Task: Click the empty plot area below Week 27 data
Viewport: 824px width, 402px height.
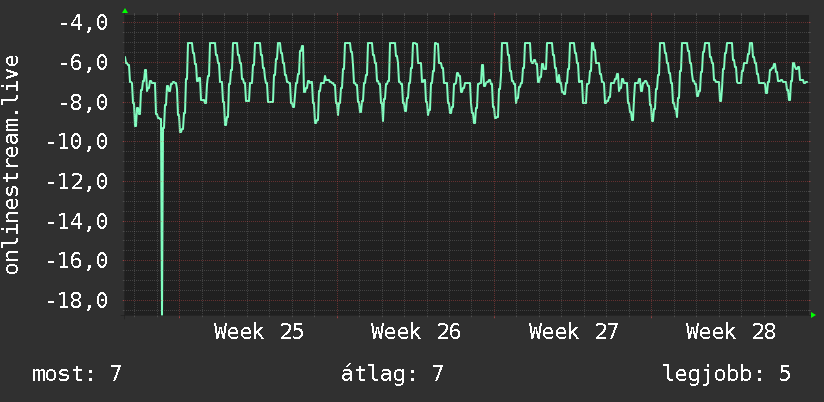Action: (573, 221)
